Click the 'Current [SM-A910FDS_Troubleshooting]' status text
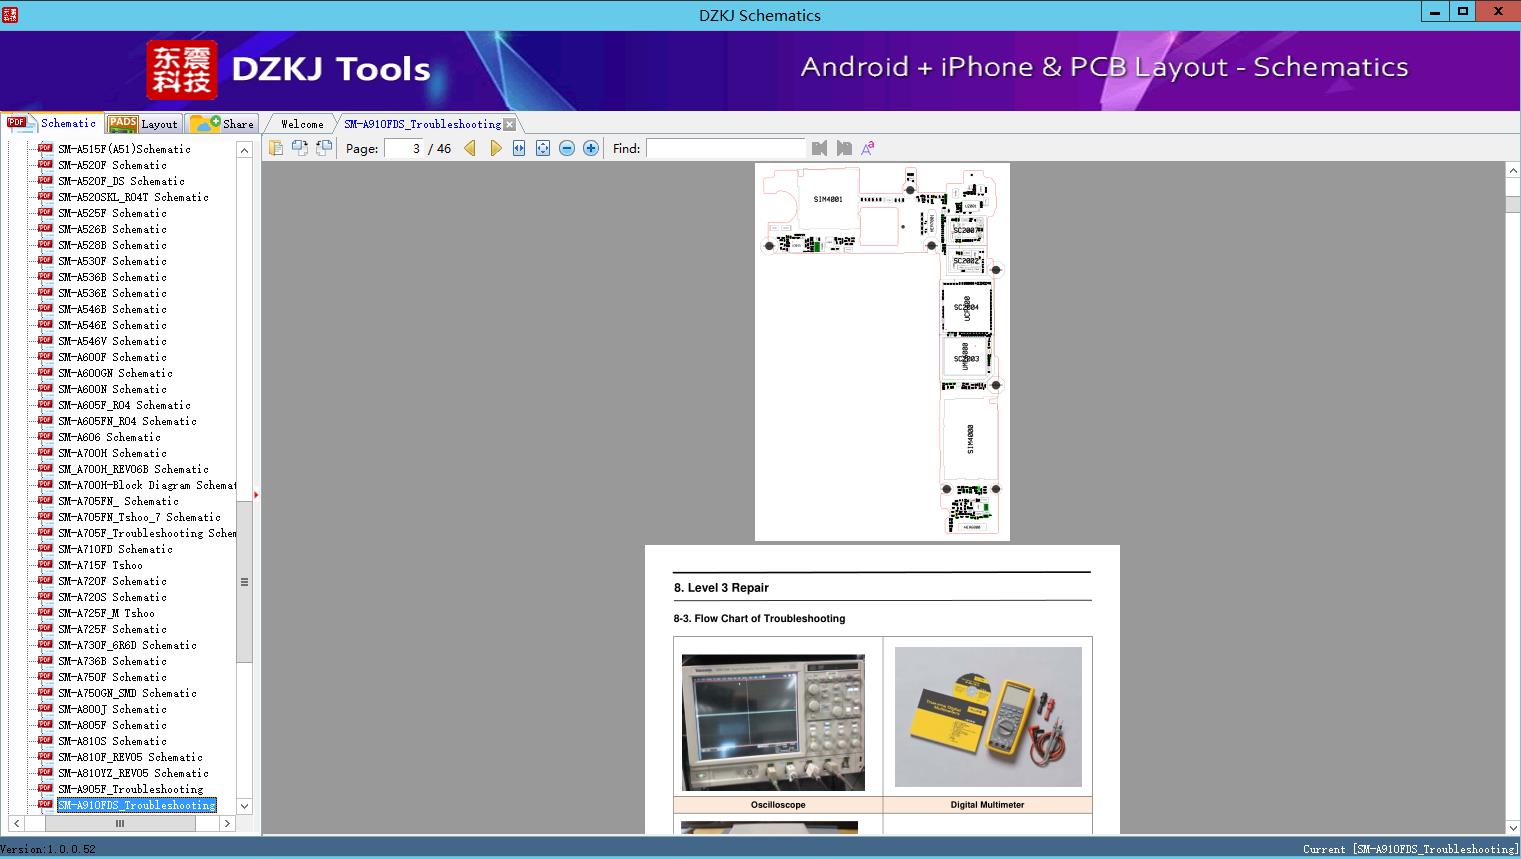1521x859 pixels. [1410, 849]
